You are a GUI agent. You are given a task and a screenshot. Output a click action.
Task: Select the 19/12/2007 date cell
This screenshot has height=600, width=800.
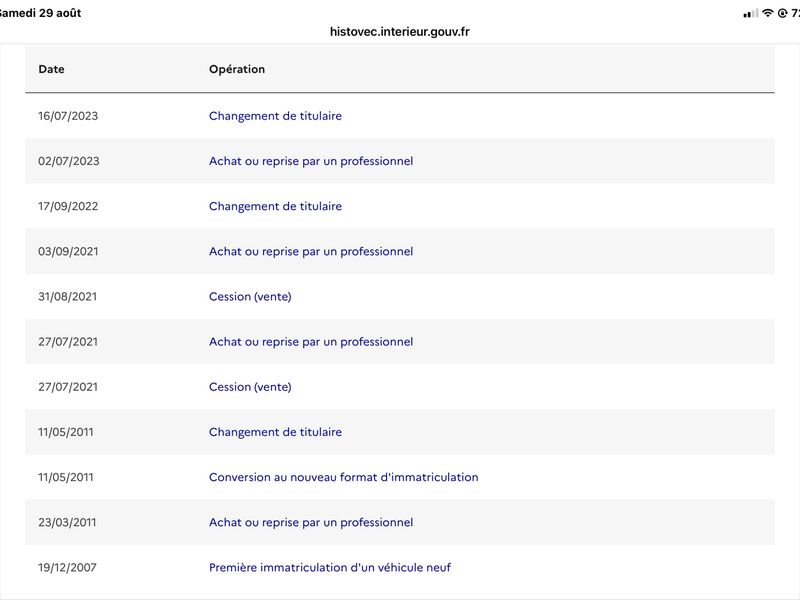click(x=67, y=567)
